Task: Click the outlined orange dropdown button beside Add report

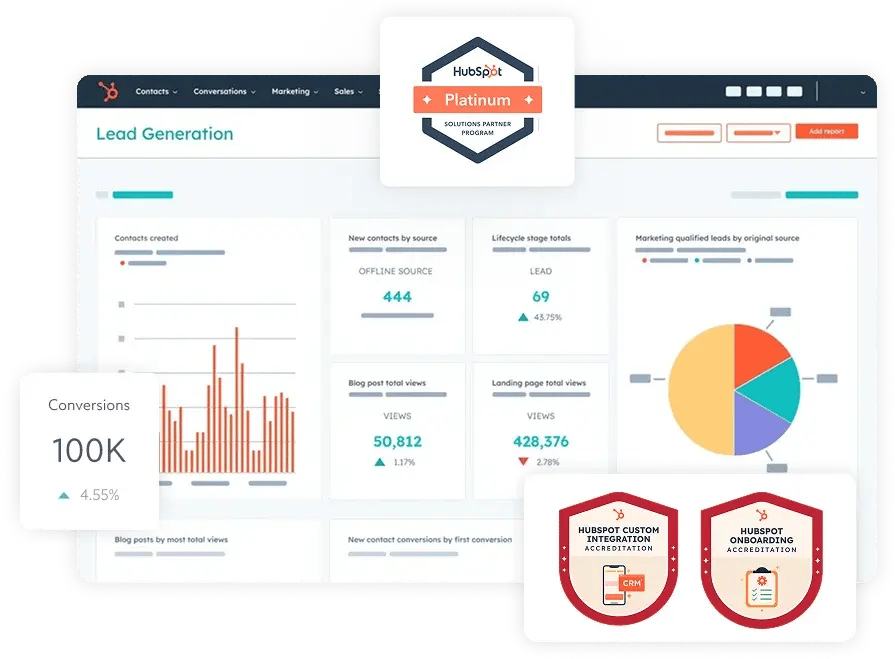Action: pyautogui.click(x=758, y=132)
